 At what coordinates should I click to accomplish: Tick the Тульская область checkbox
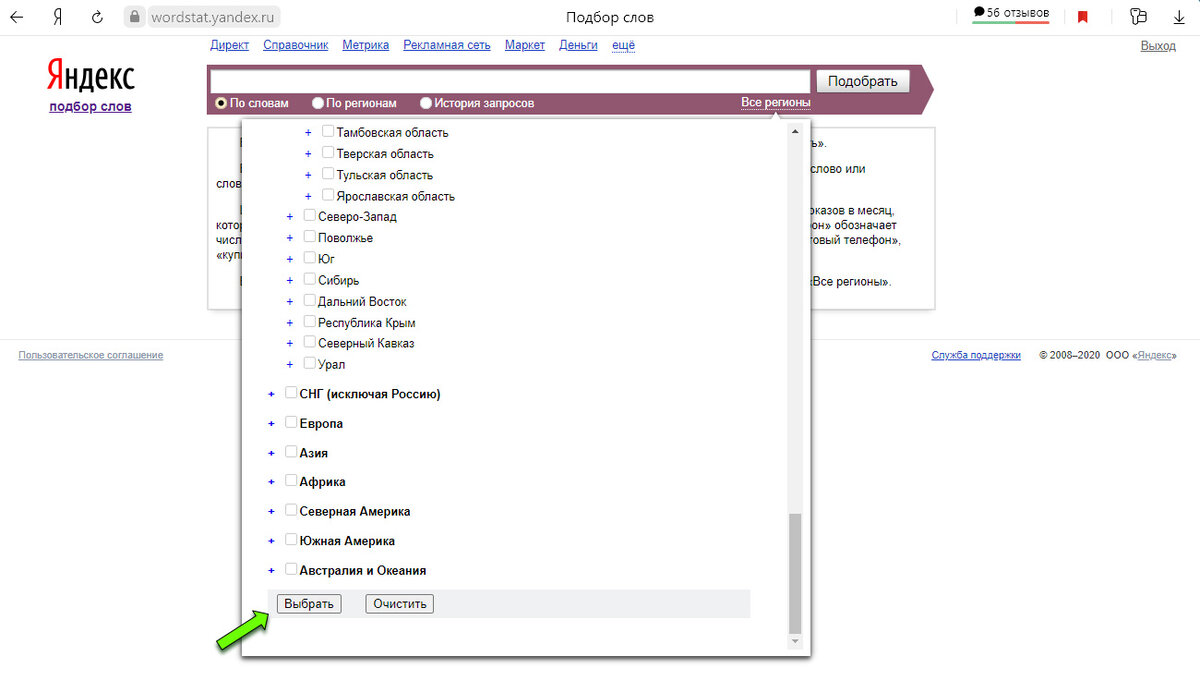328,174
